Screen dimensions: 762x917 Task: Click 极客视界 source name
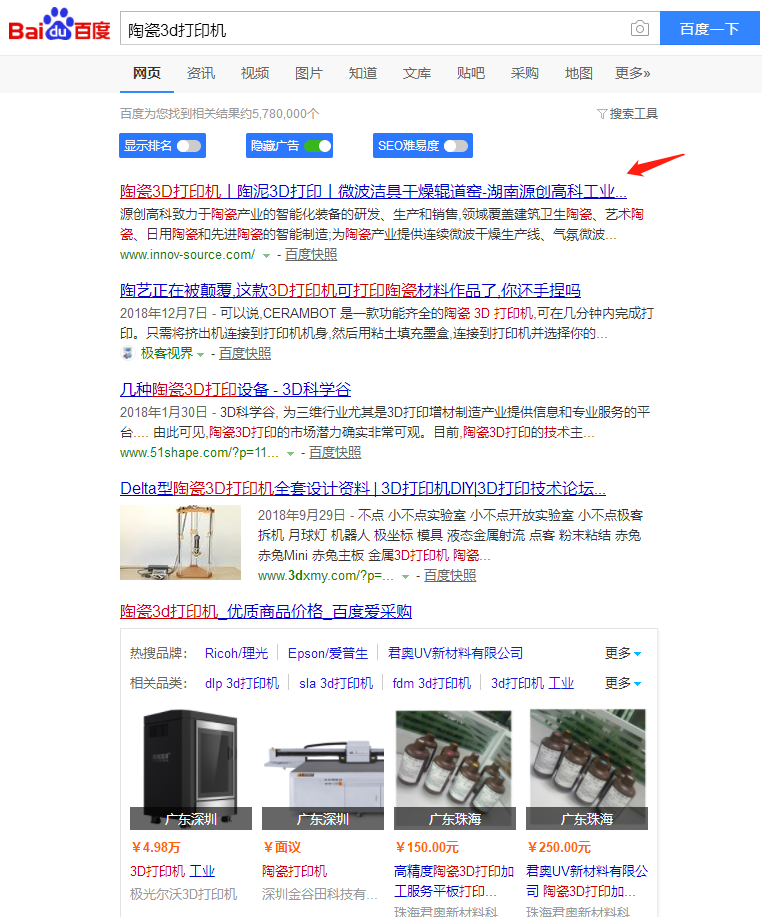coord(167,353)
